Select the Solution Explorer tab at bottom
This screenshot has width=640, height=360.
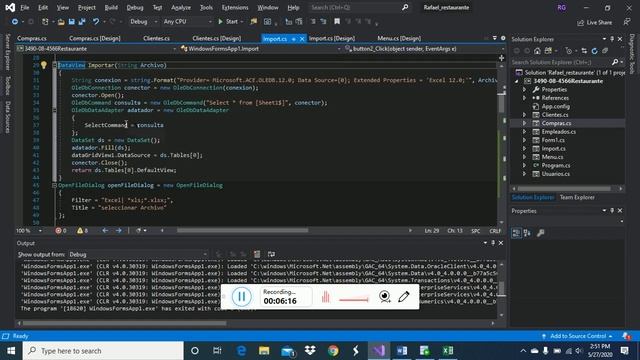(x=533, y=197)
